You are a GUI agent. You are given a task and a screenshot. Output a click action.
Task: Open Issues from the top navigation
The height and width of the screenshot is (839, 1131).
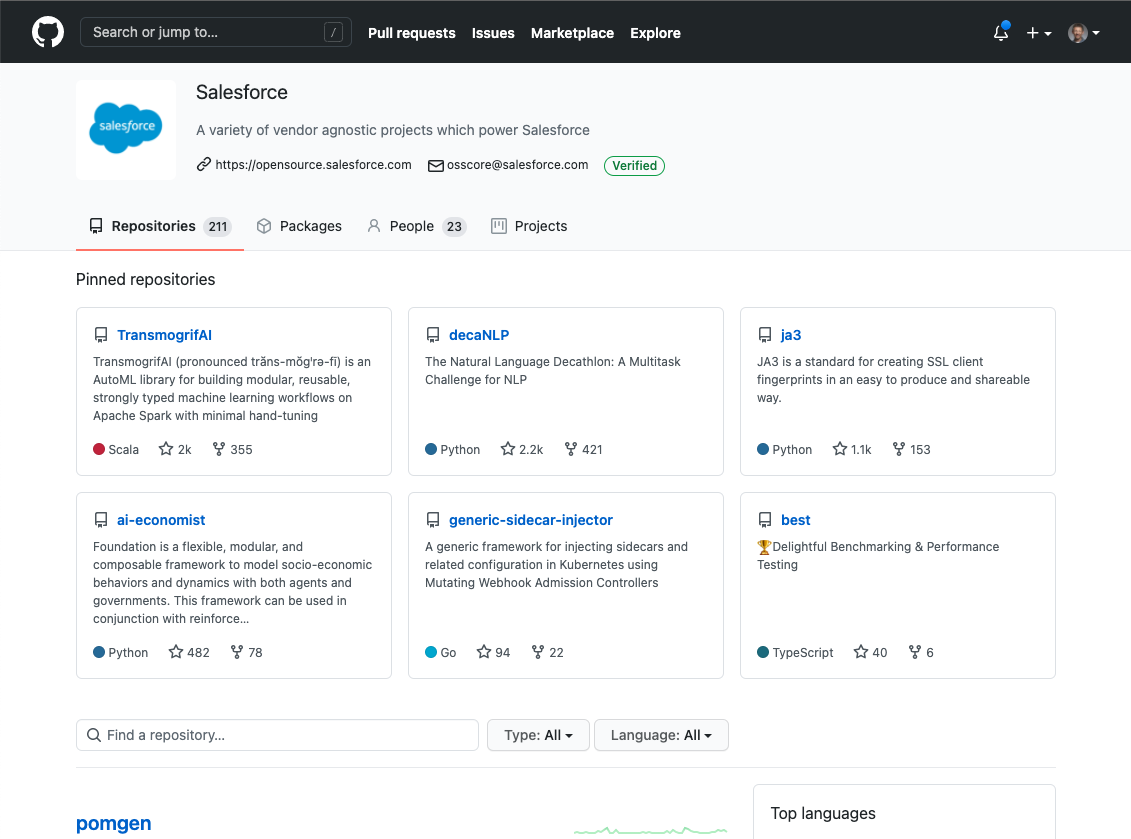[x=493, y=33]
